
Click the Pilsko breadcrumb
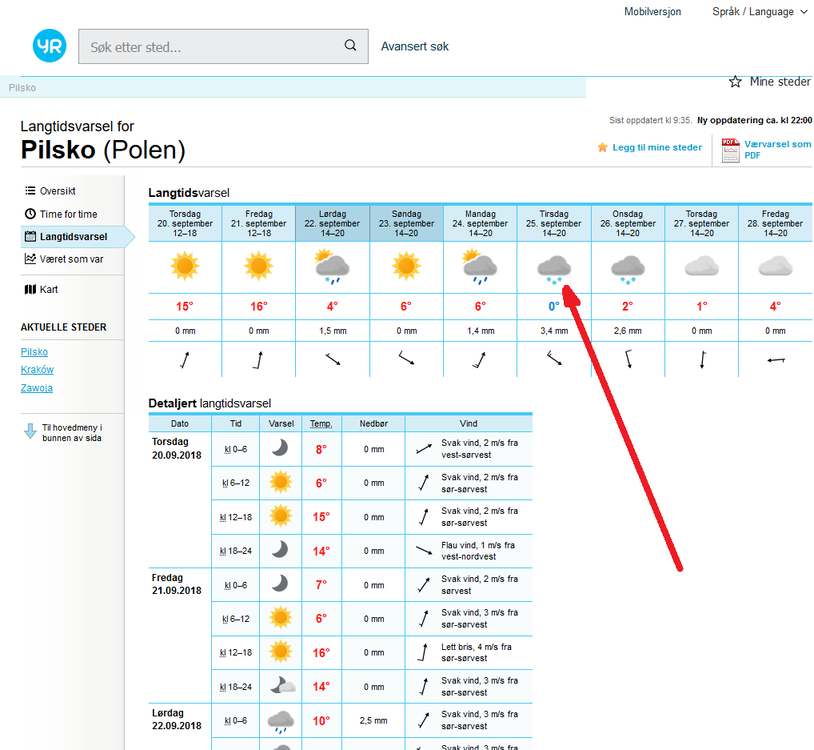point(22,88)
